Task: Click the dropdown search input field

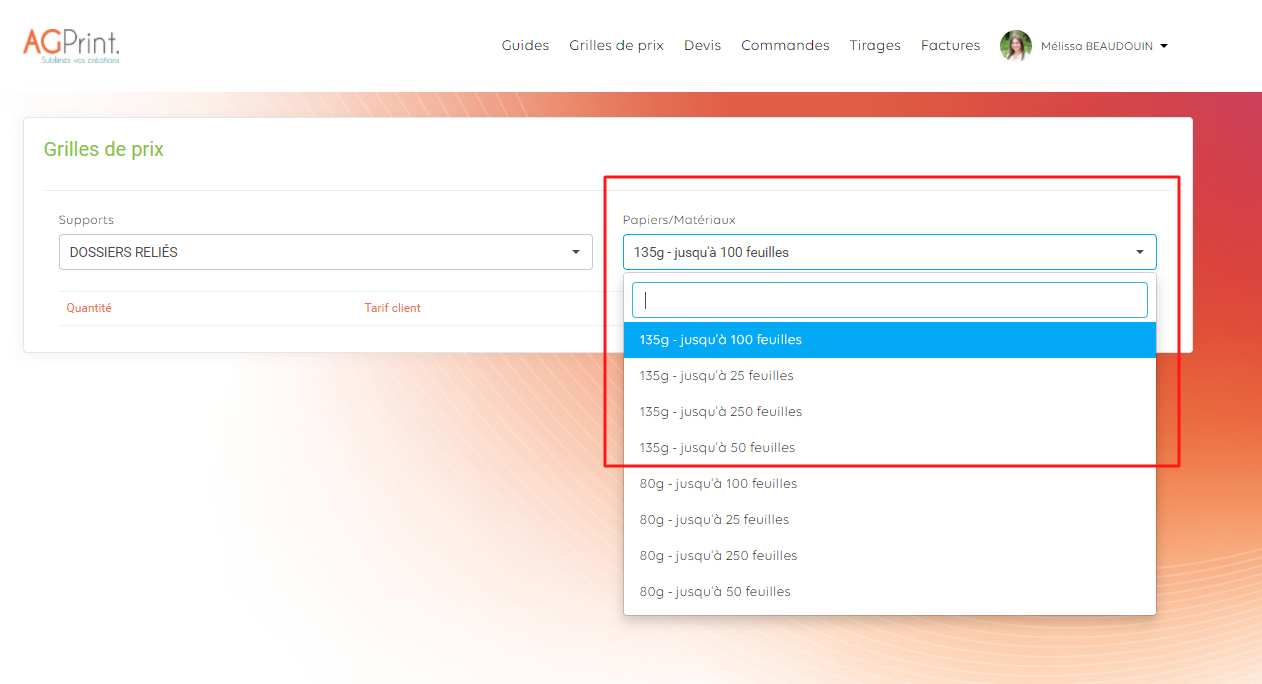Action: tap(889, 300)
